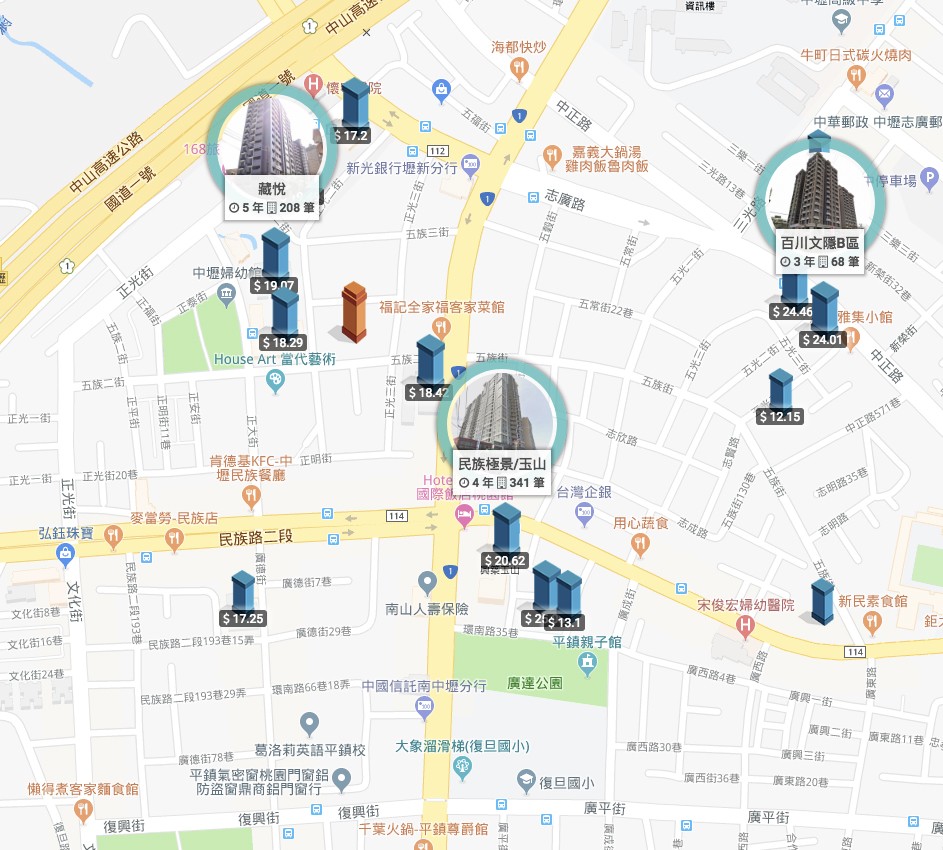943x850 pixels.
Task: Open the 新民素食館 restaurant pin
Action: pos(872,623)
